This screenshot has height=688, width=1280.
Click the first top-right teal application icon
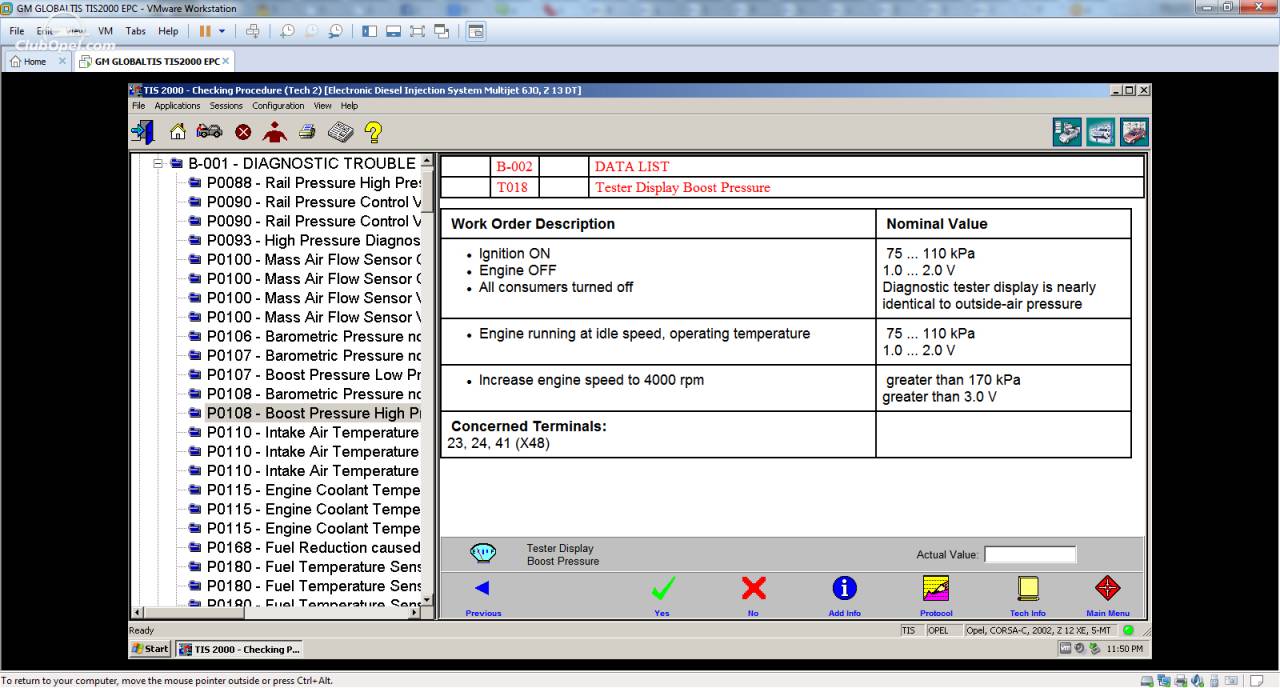[1067, 132]
